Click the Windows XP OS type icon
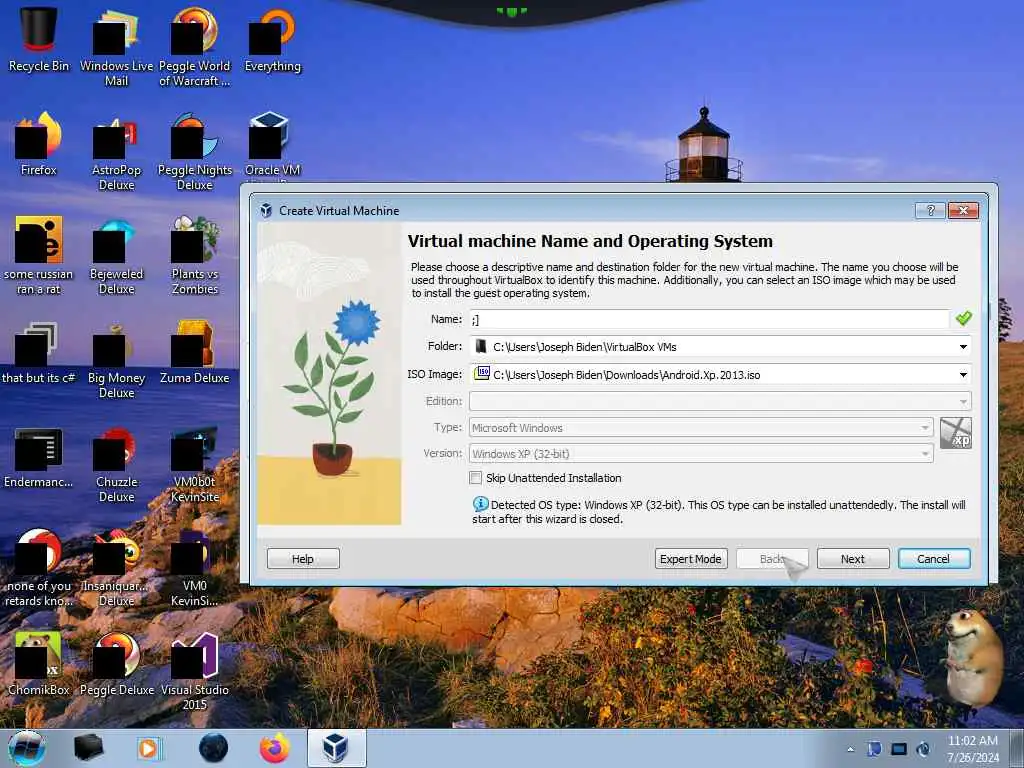The width and height of the screenshot is (1024, 768). coord(955,434)
